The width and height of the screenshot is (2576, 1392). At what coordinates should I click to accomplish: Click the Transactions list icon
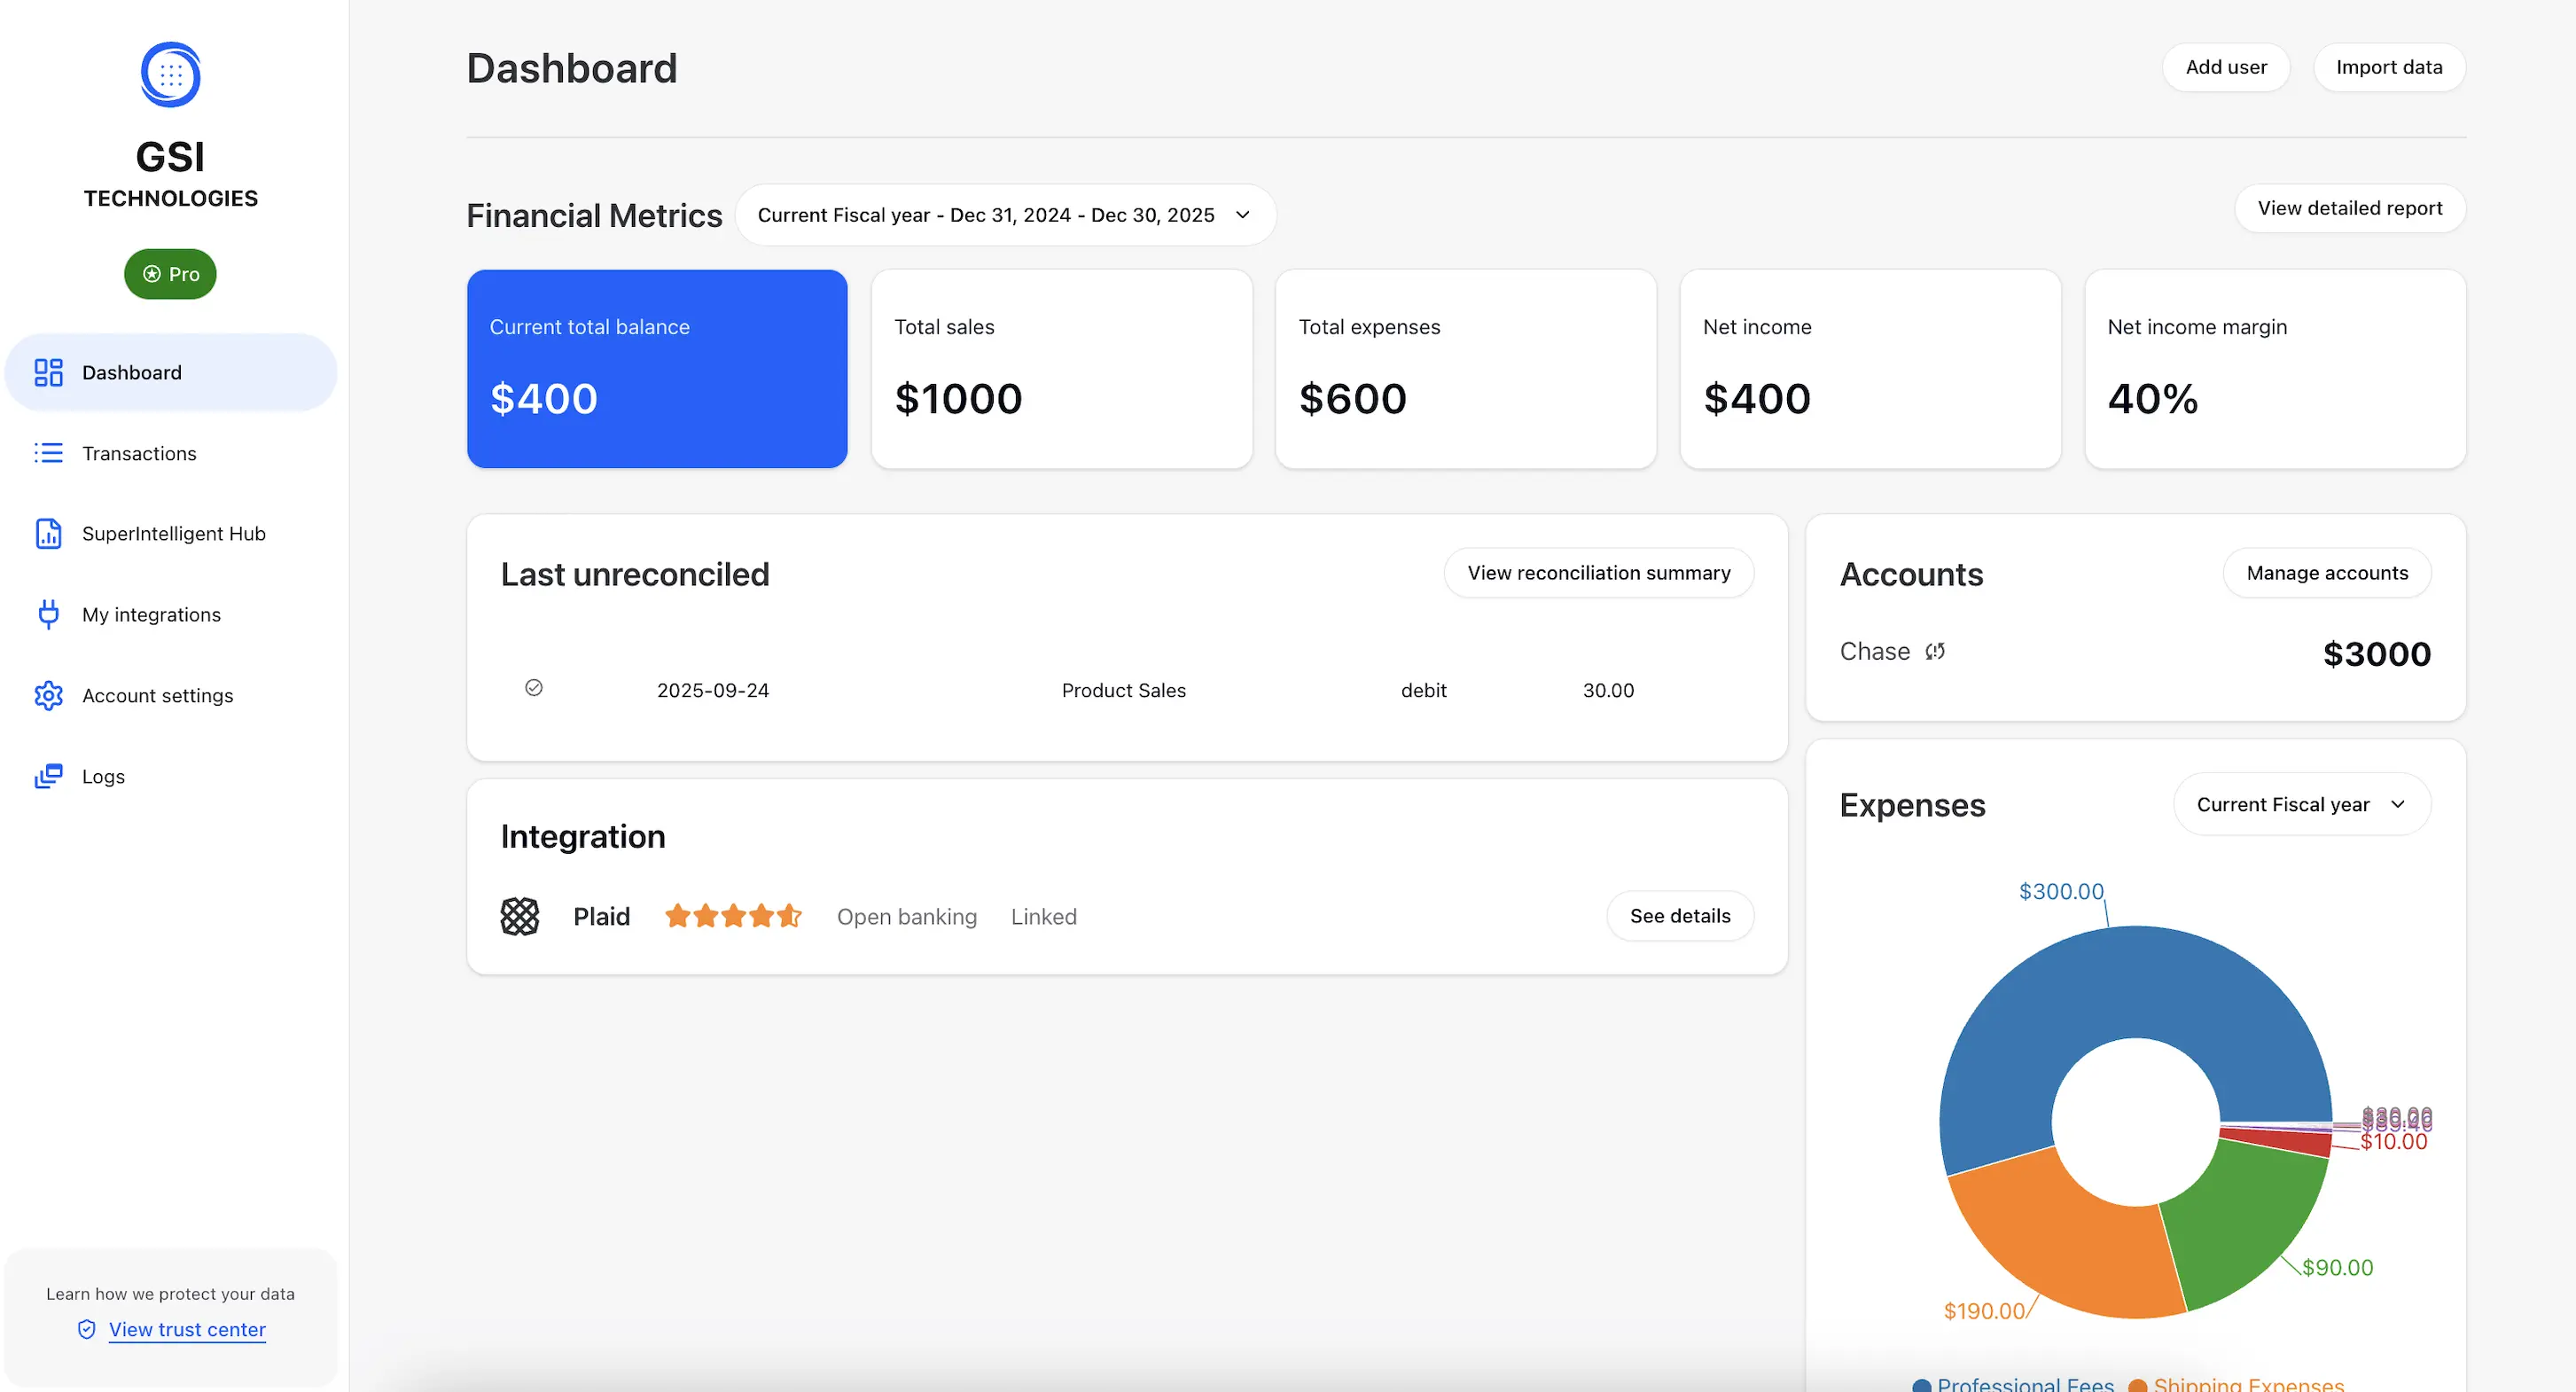[48, 453]
